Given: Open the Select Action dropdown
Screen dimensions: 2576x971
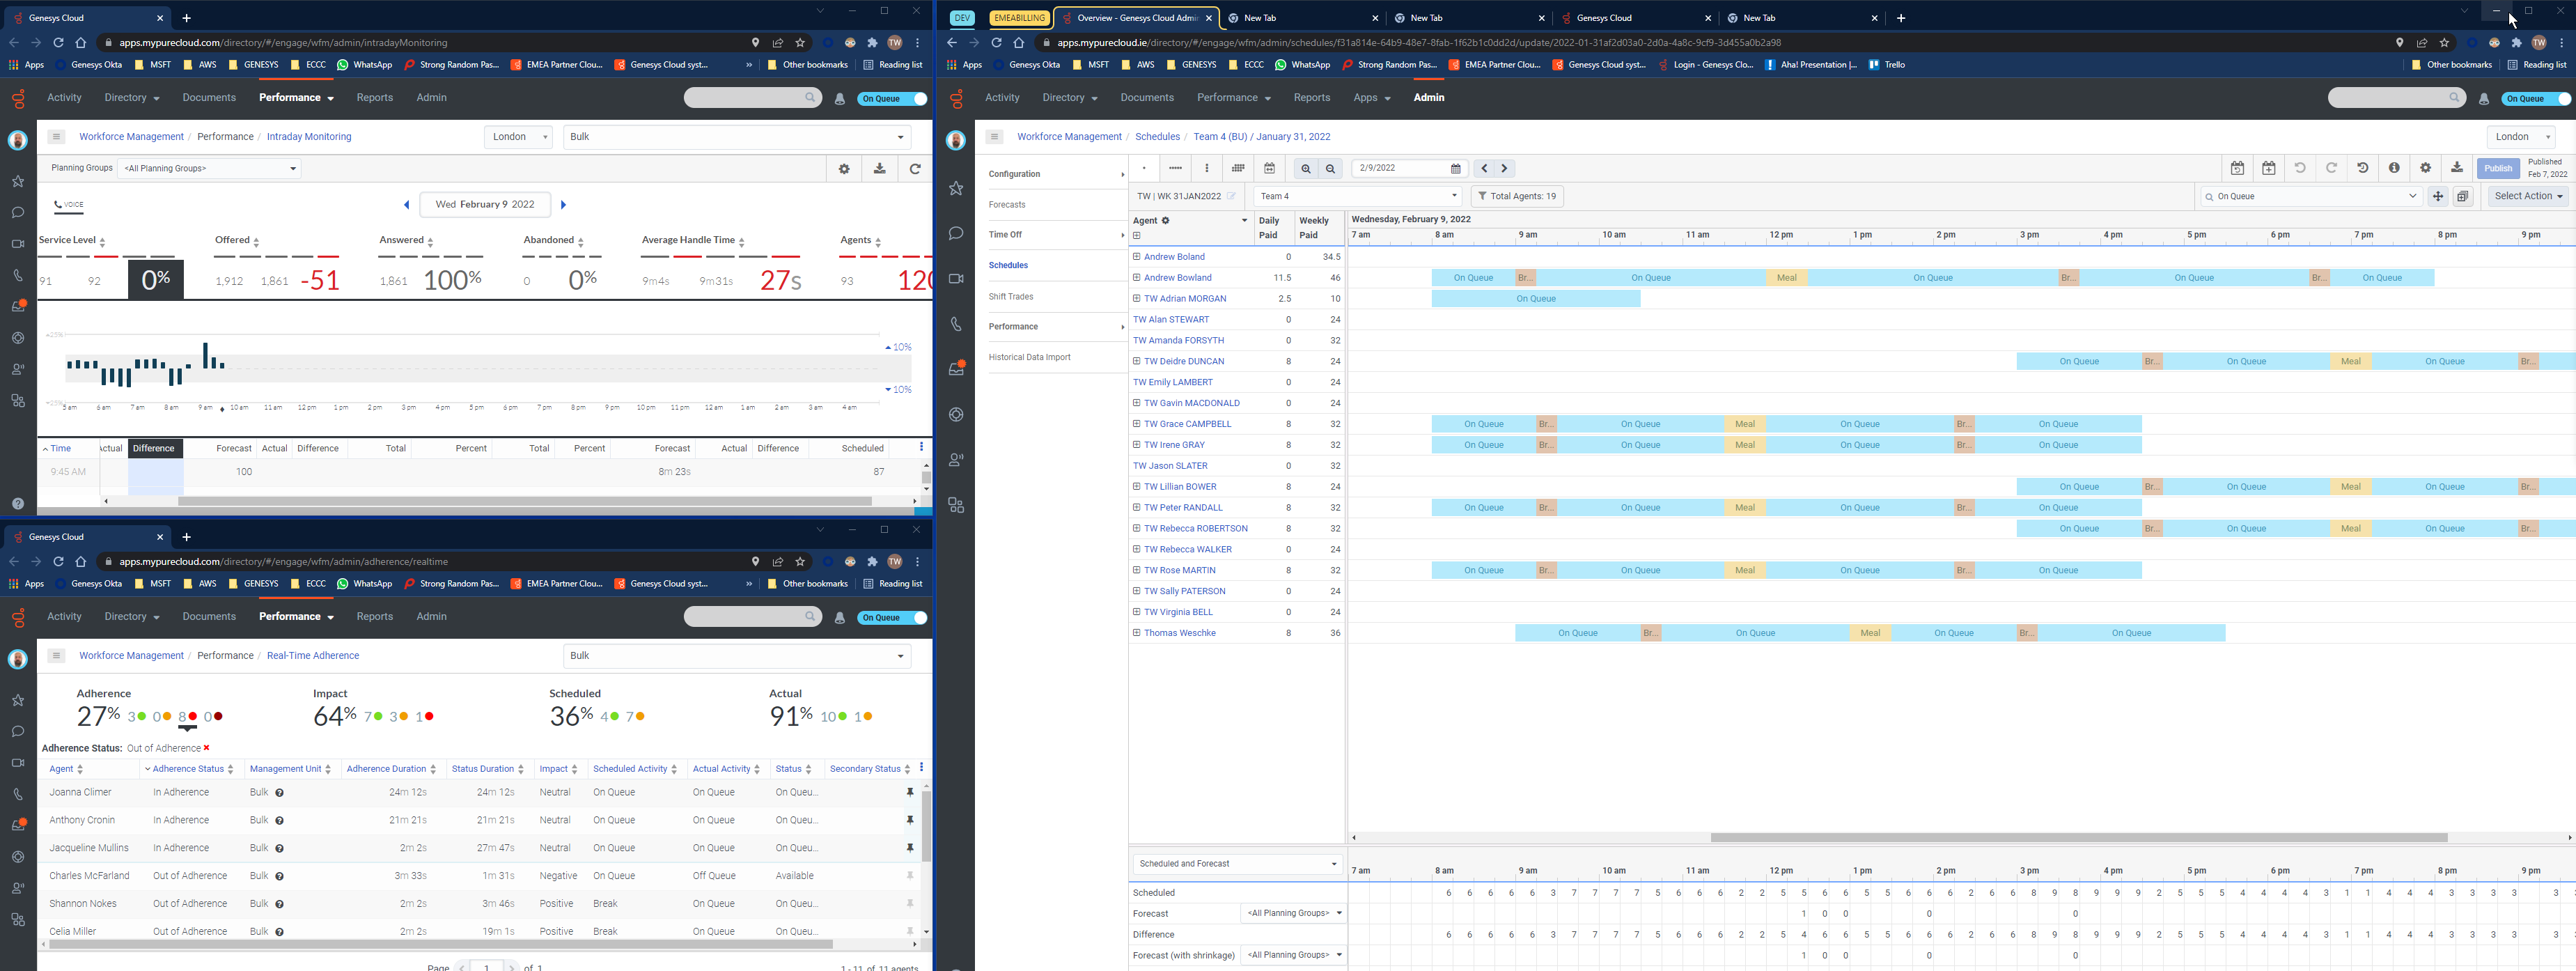Looking at the screenshot, I should 2528,196.
